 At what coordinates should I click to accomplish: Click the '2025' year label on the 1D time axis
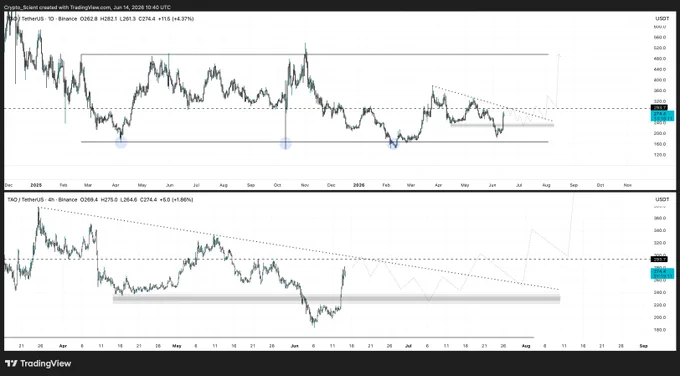point(36,185)
